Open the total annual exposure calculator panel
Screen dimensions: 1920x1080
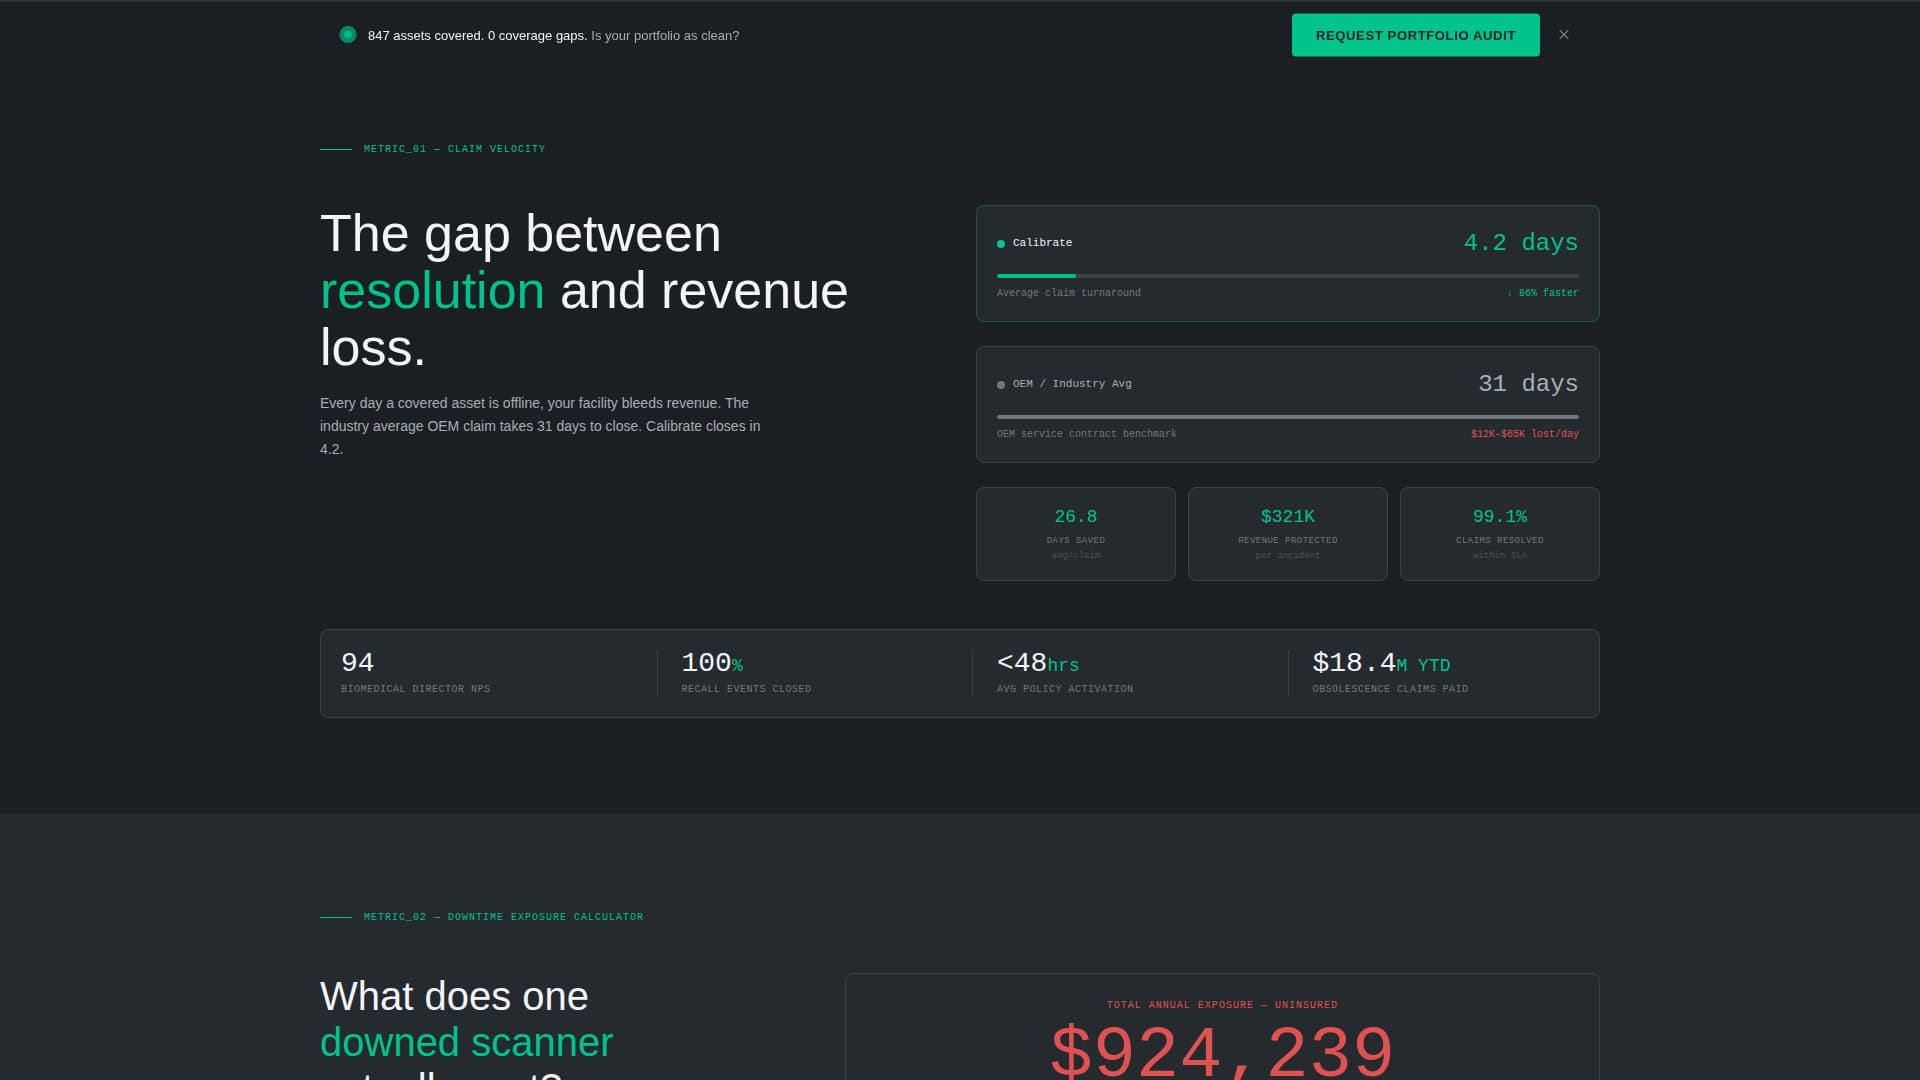[1222, 1025]
